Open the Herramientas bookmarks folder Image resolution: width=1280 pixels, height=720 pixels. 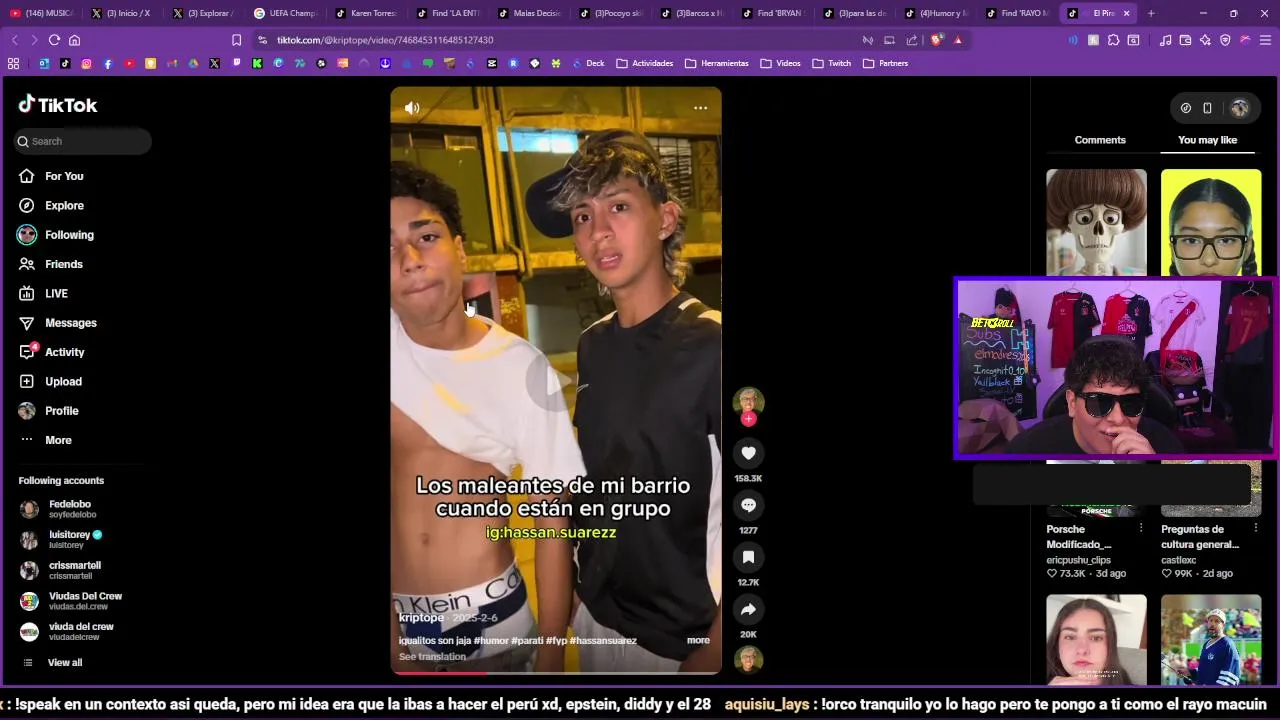(x=717, y=63)
